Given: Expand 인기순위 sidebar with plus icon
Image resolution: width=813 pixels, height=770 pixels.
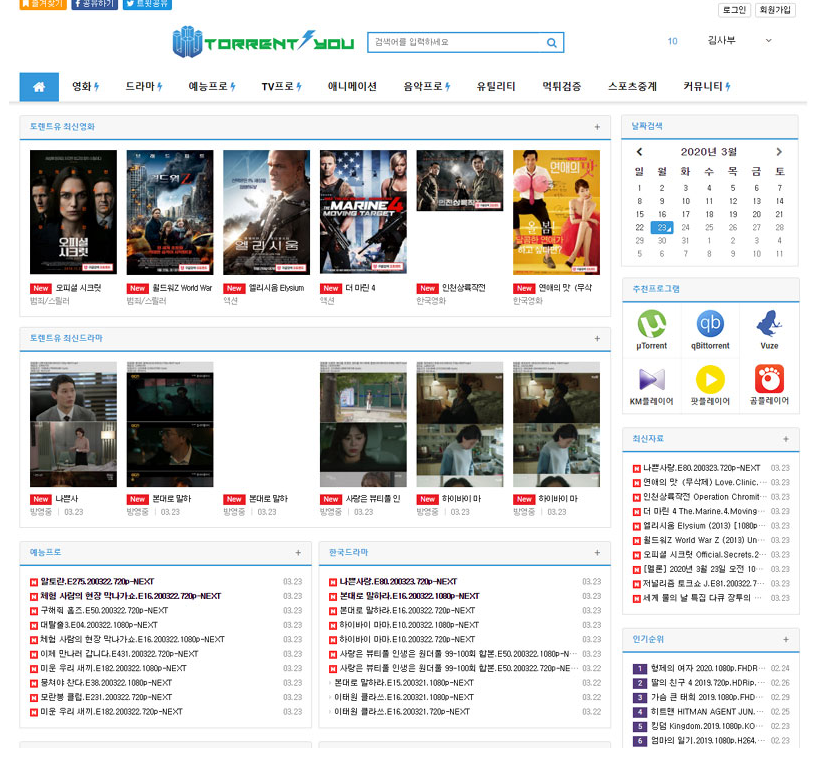Looking at the screenshot, I should (x=786, y=640).
